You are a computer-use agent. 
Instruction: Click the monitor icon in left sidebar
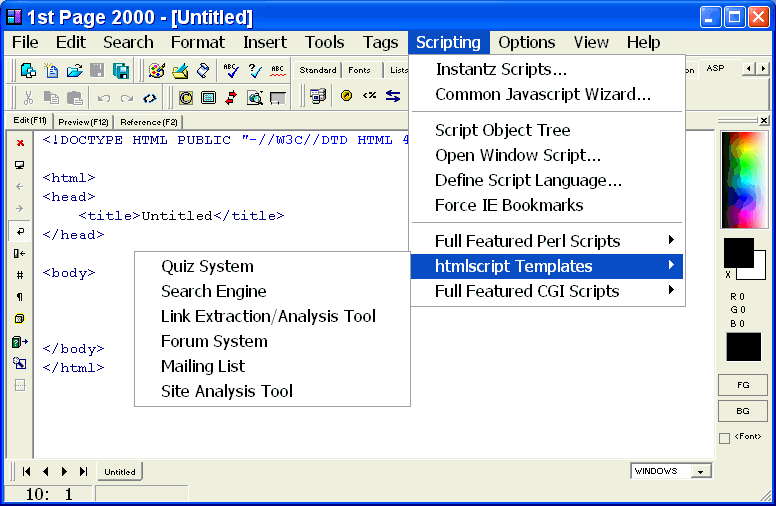pyautogui.click(x=20, y=165)
